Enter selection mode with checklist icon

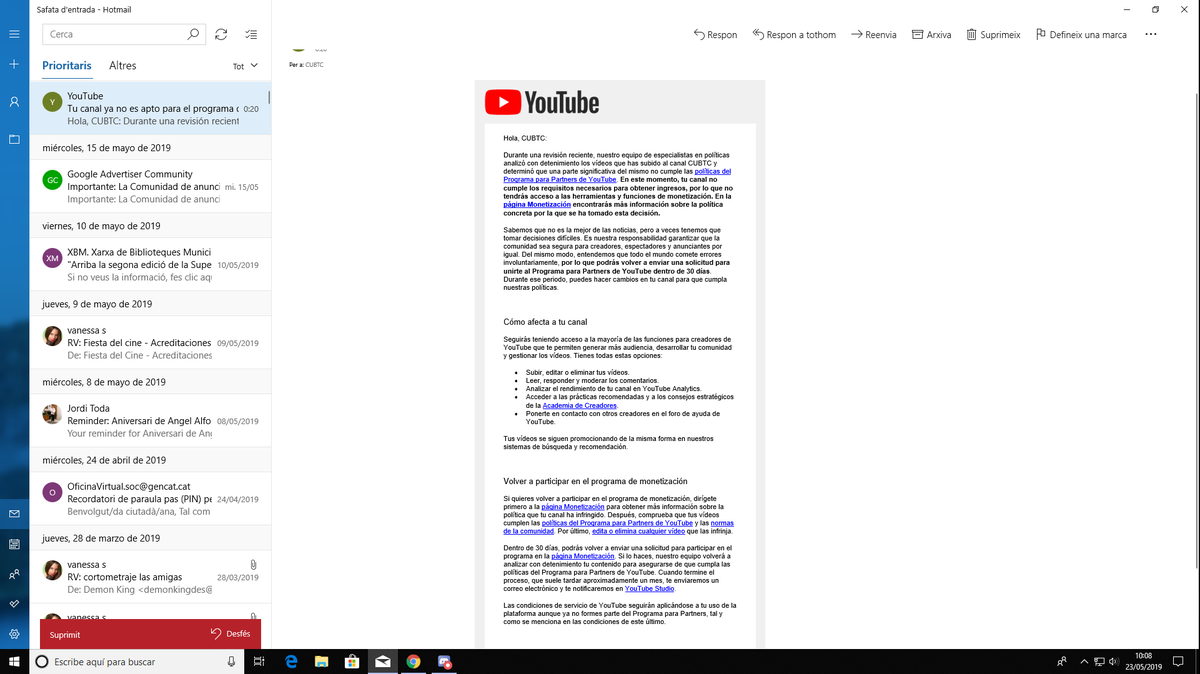click(251, 34)
